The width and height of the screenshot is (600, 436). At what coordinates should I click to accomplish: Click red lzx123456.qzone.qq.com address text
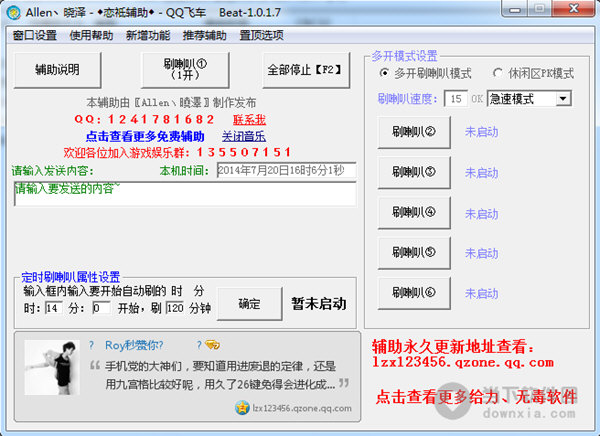(463, 362)
